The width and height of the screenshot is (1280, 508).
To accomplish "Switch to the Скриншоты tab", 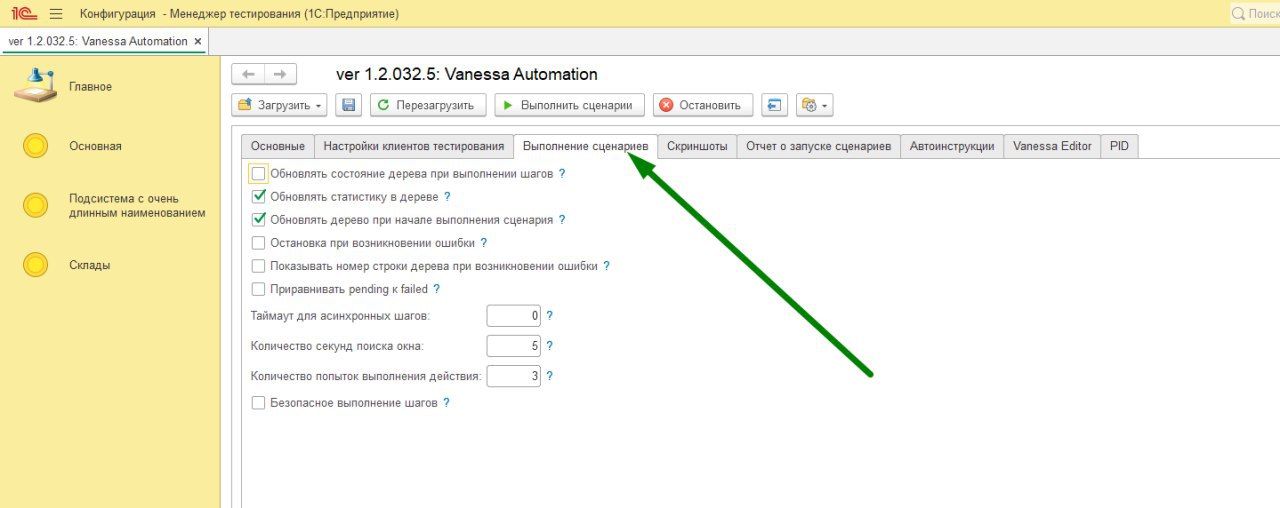I will tap(697, 146).
